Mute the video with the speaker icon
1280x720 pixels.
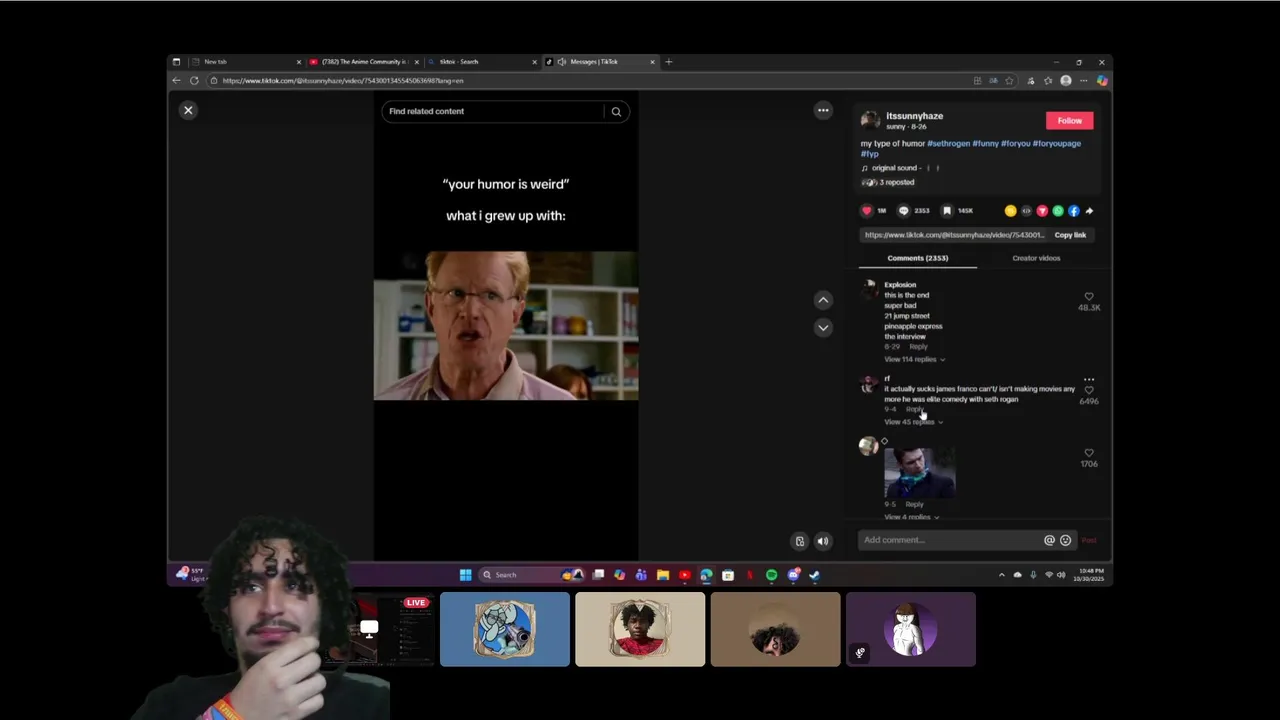click(x=823, y=541)
